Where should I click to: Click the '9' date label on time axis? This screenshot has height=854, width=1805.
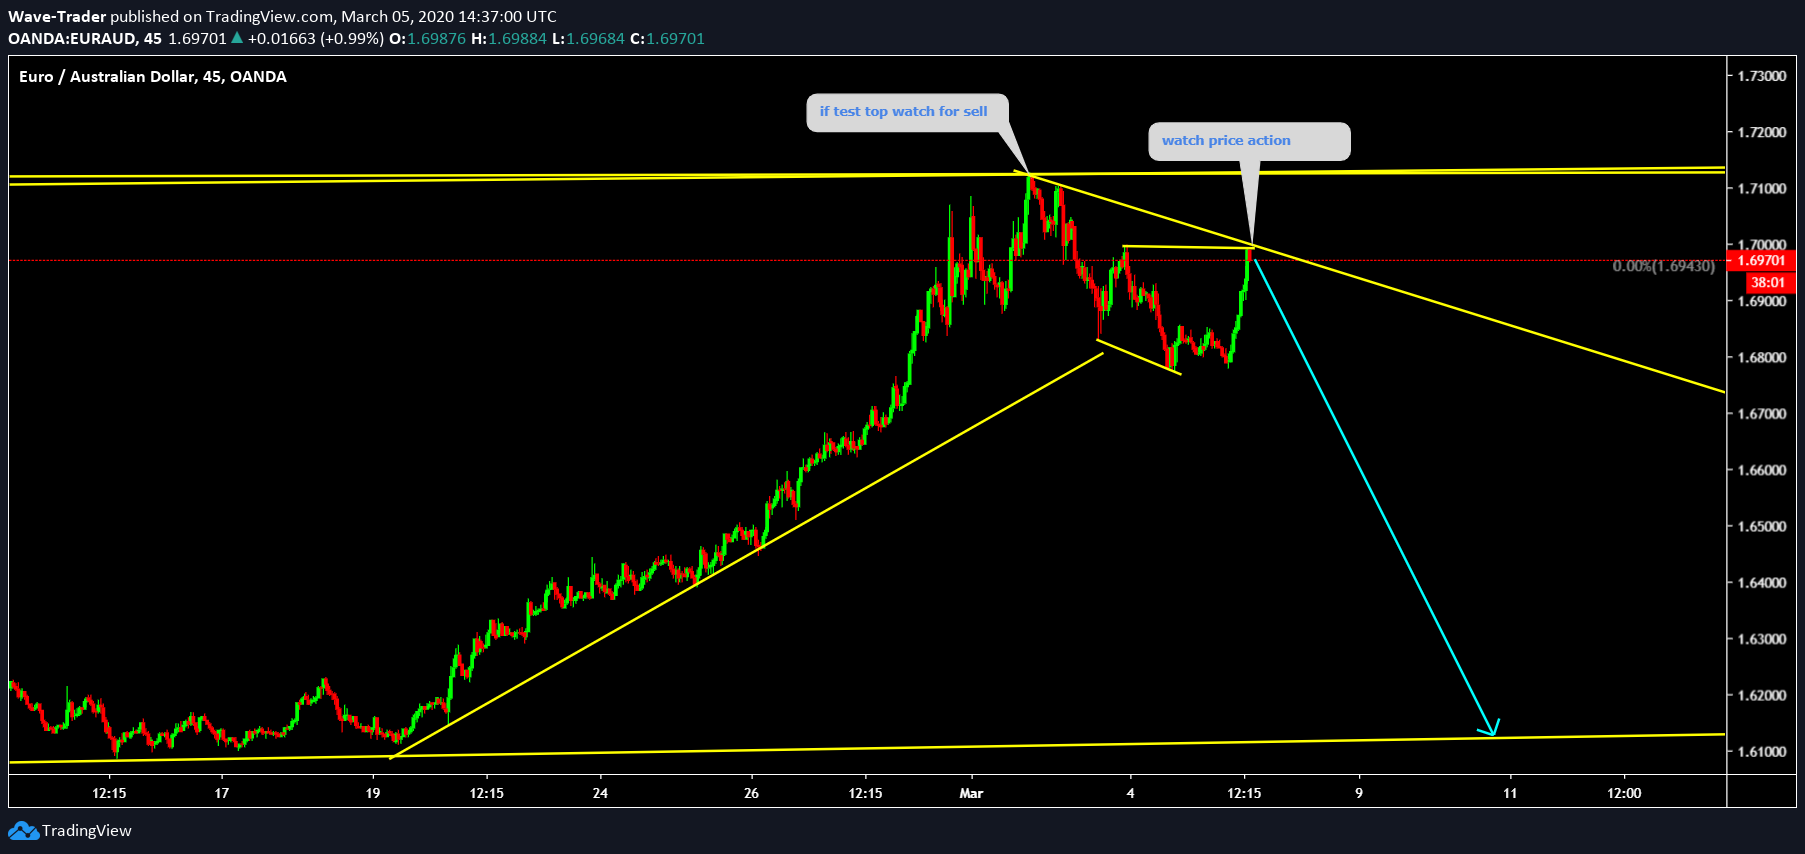point(1359,794)
